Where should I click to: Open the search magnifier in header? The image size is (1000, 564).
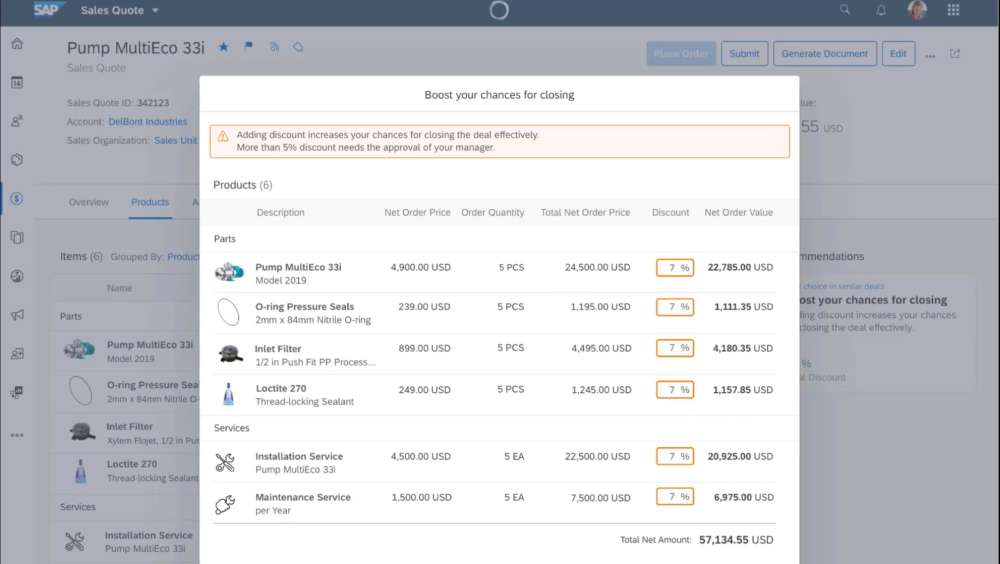tap(845, 10)
